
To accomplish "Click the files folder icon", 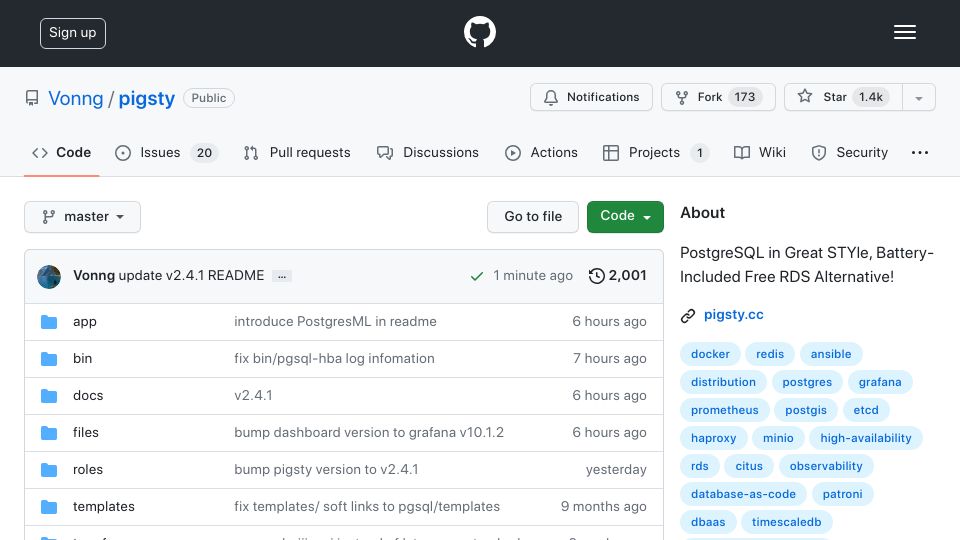I will click(49, 433).
